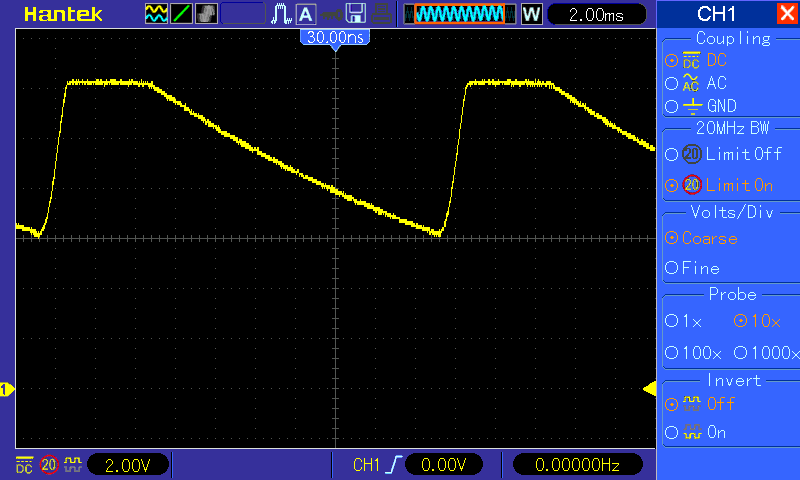The height and width of the screenshot is (480, 800).
Task: Click the 2.00V volts per division readout
Action: pos(128,465)
